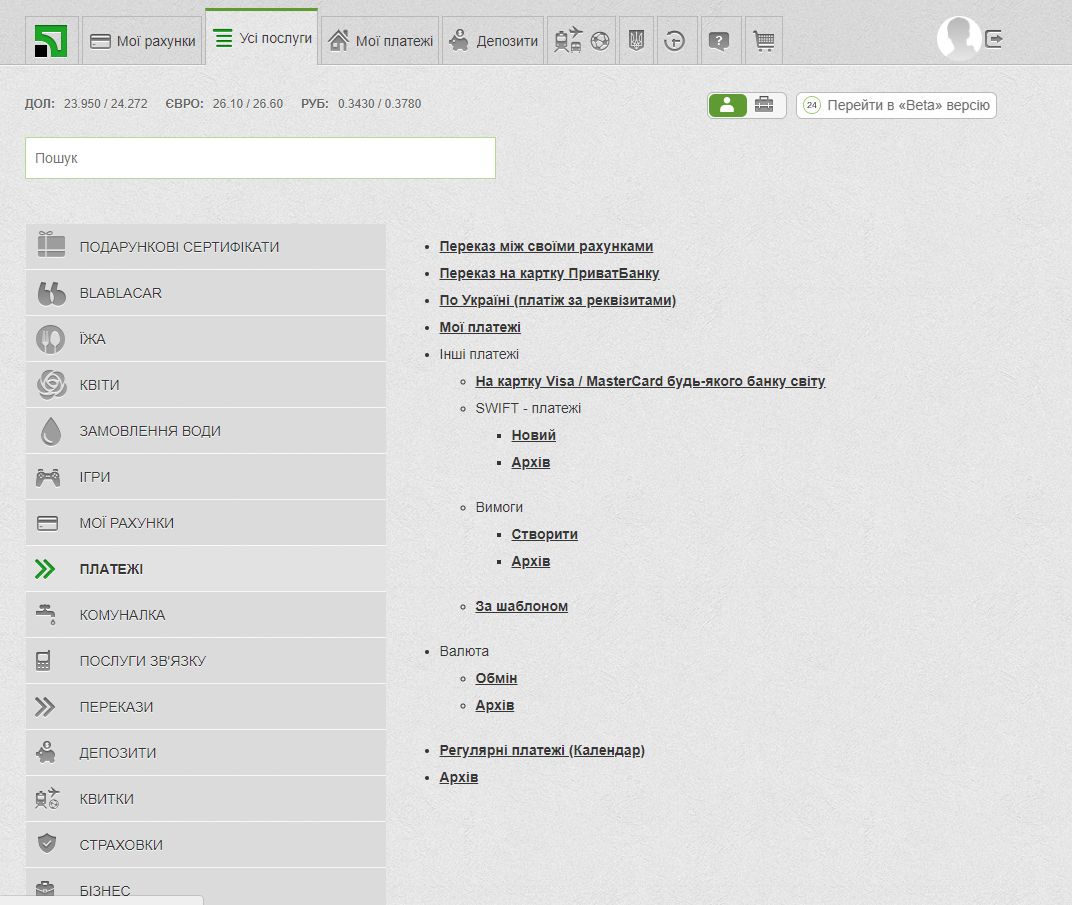Image resolution: width=1072 pixels, height=905 pixels.
Task: Switch to personal account mode (person icon)
Action: click(727, 105)
